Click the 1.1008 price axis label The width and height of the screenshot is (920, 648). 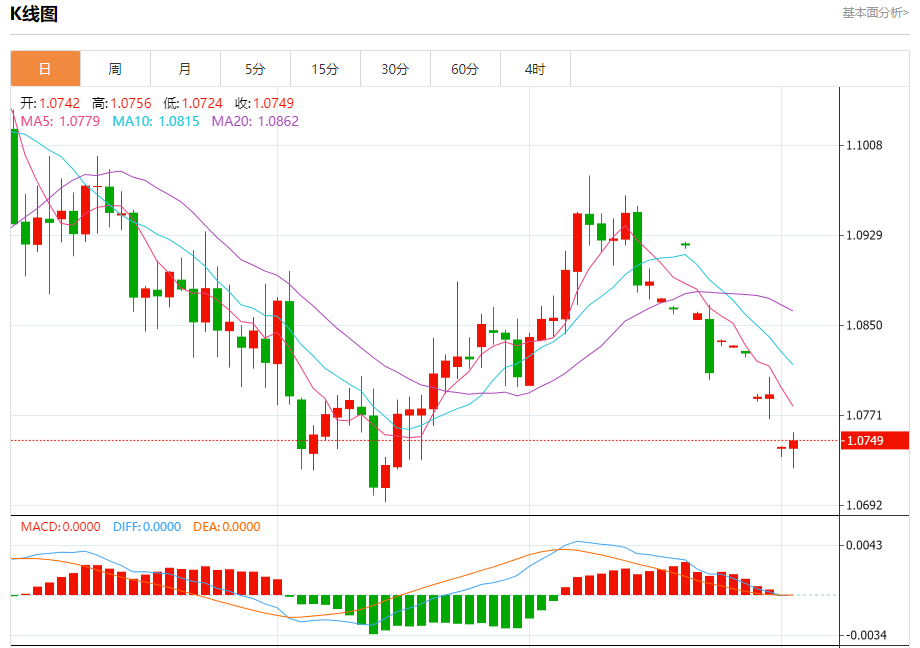[864, 146]
